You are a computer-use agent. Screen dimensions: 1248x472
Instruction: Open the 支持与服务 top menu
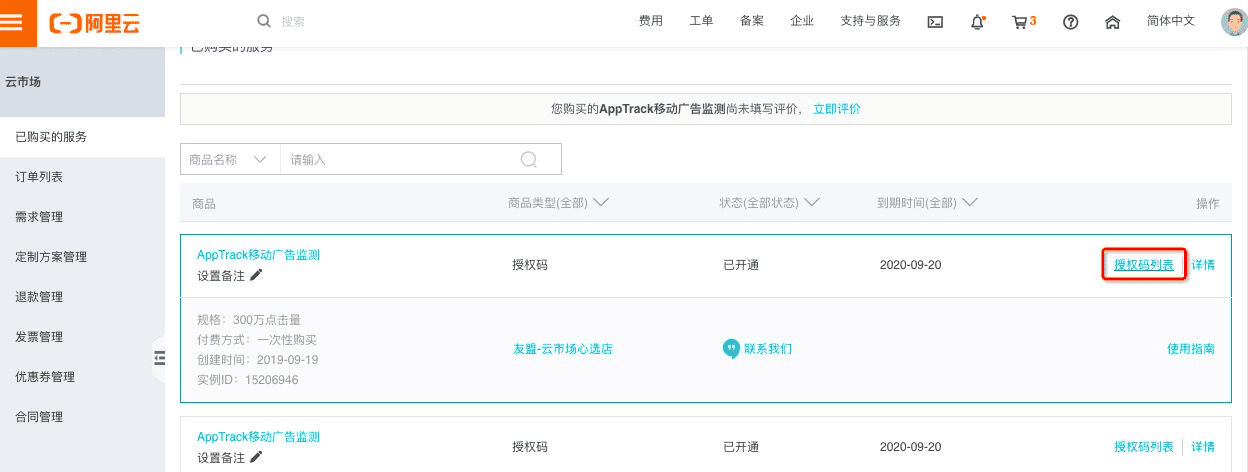[x=870, y=21]
